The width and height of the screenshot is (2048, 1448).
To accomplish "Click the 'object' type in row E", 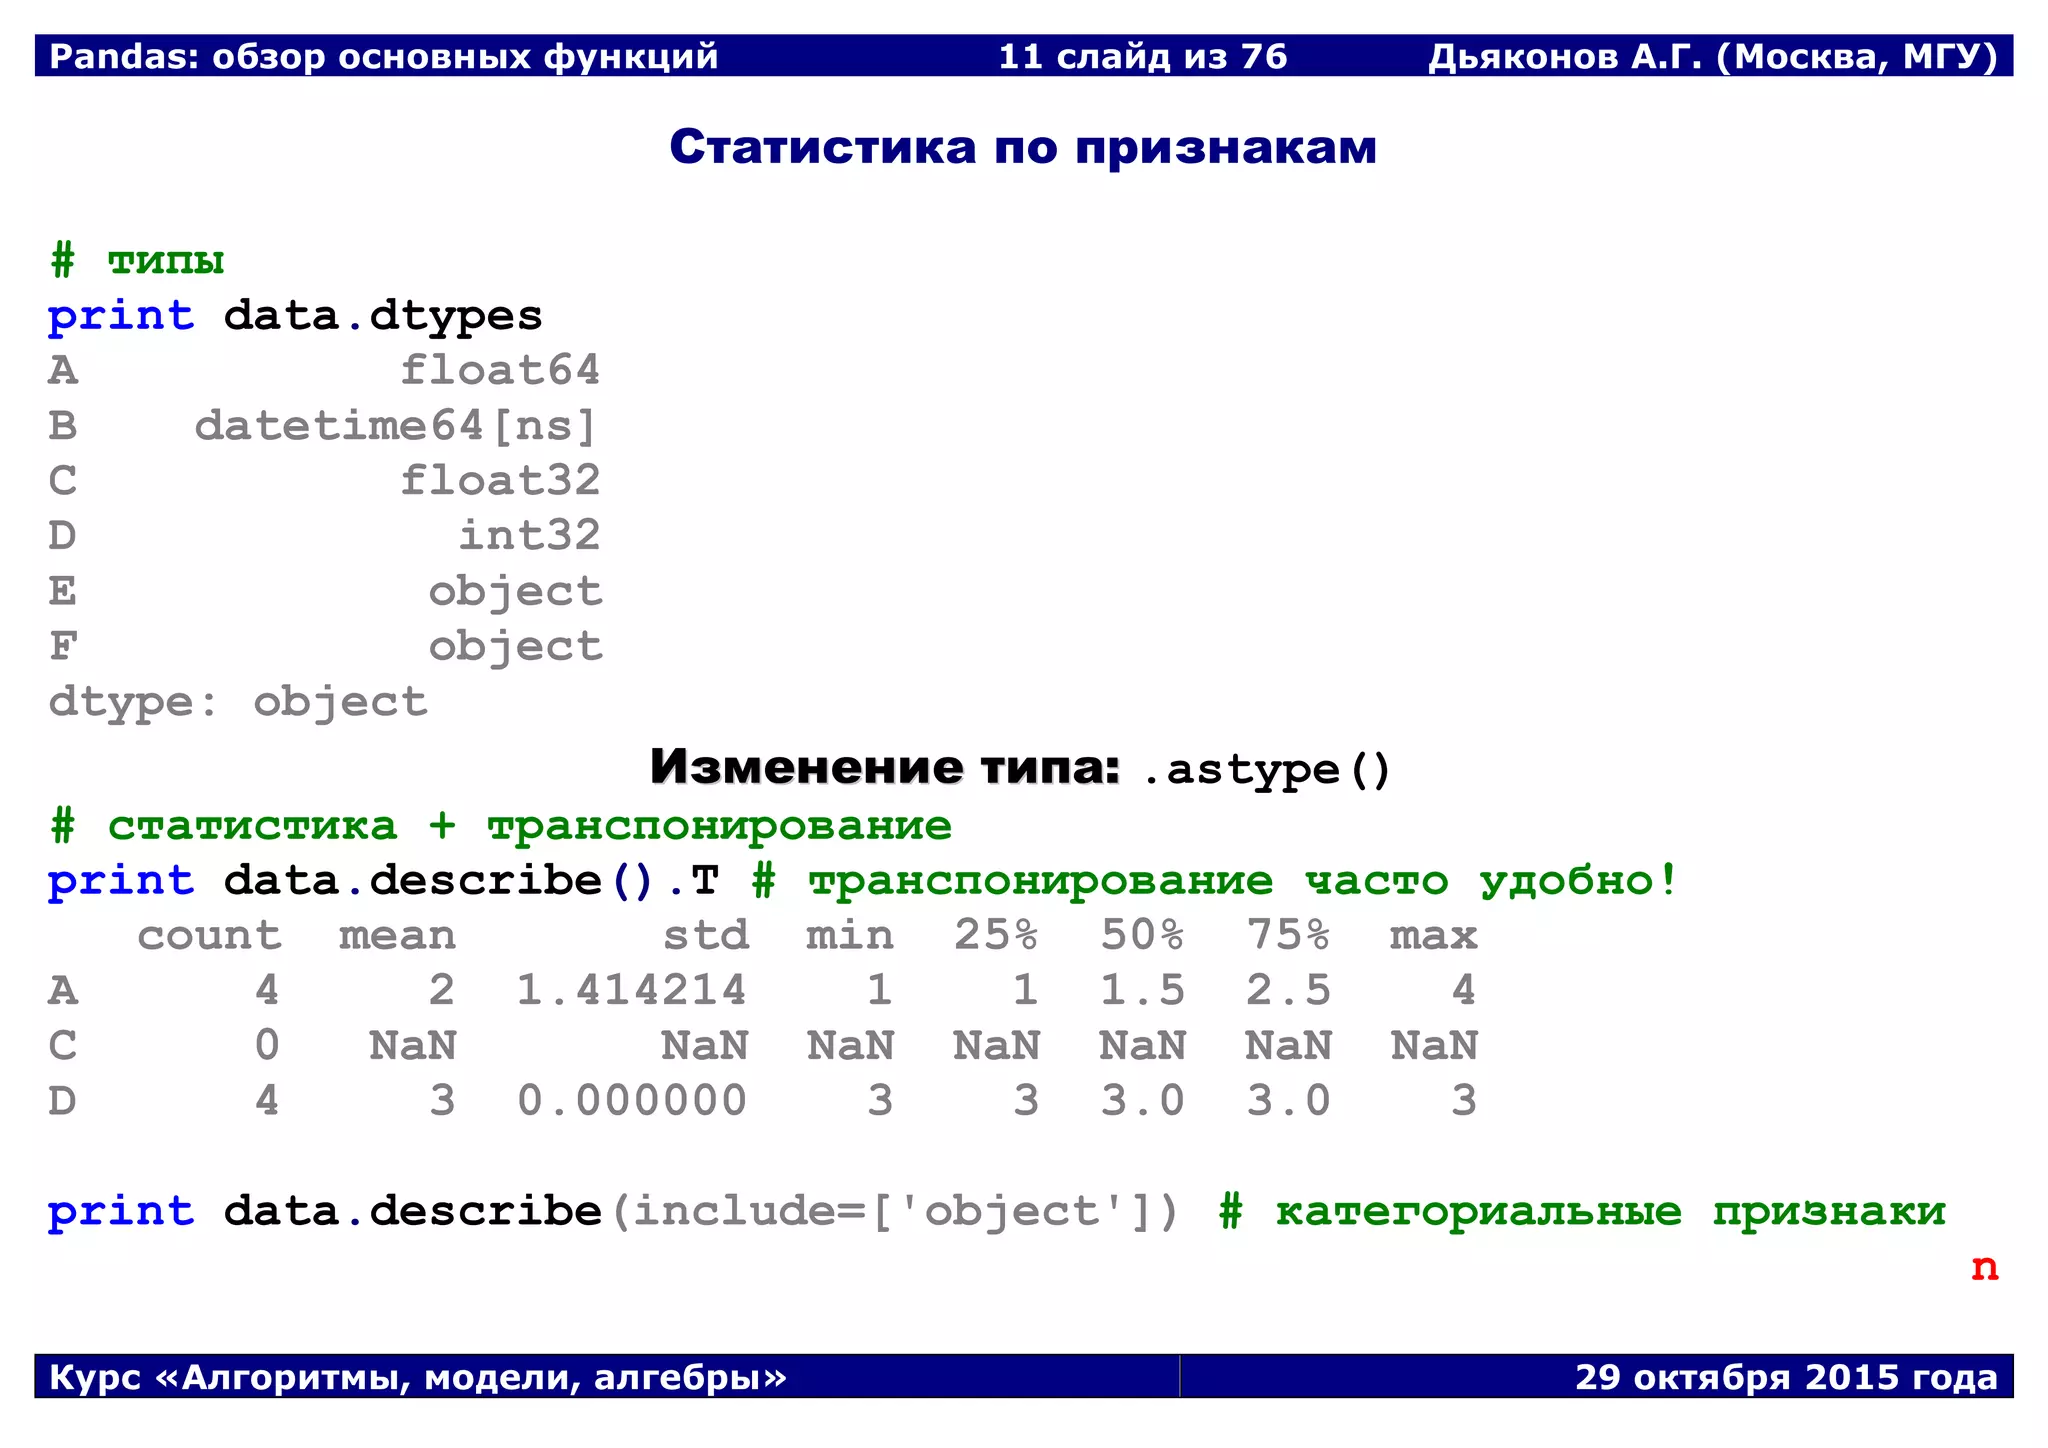I will 515,592.
